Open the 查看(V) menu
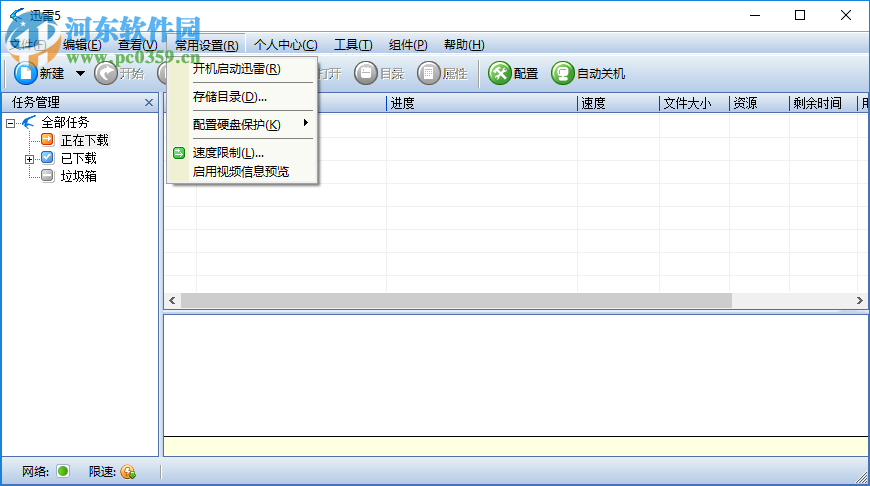This screenshot has height=486, width=870. pyautogui.click(x=138, y=45)
